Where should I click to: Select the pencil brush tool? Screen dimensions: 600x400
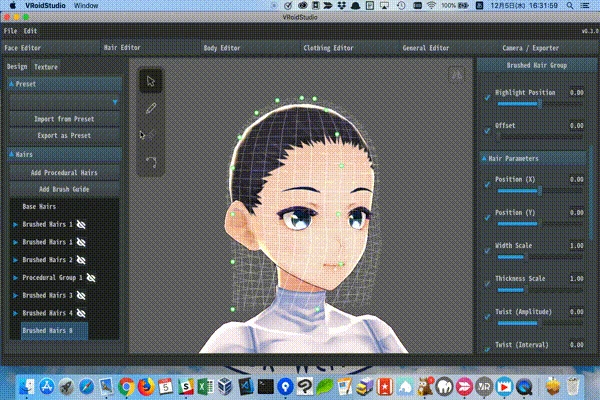(x=150, y=108)
